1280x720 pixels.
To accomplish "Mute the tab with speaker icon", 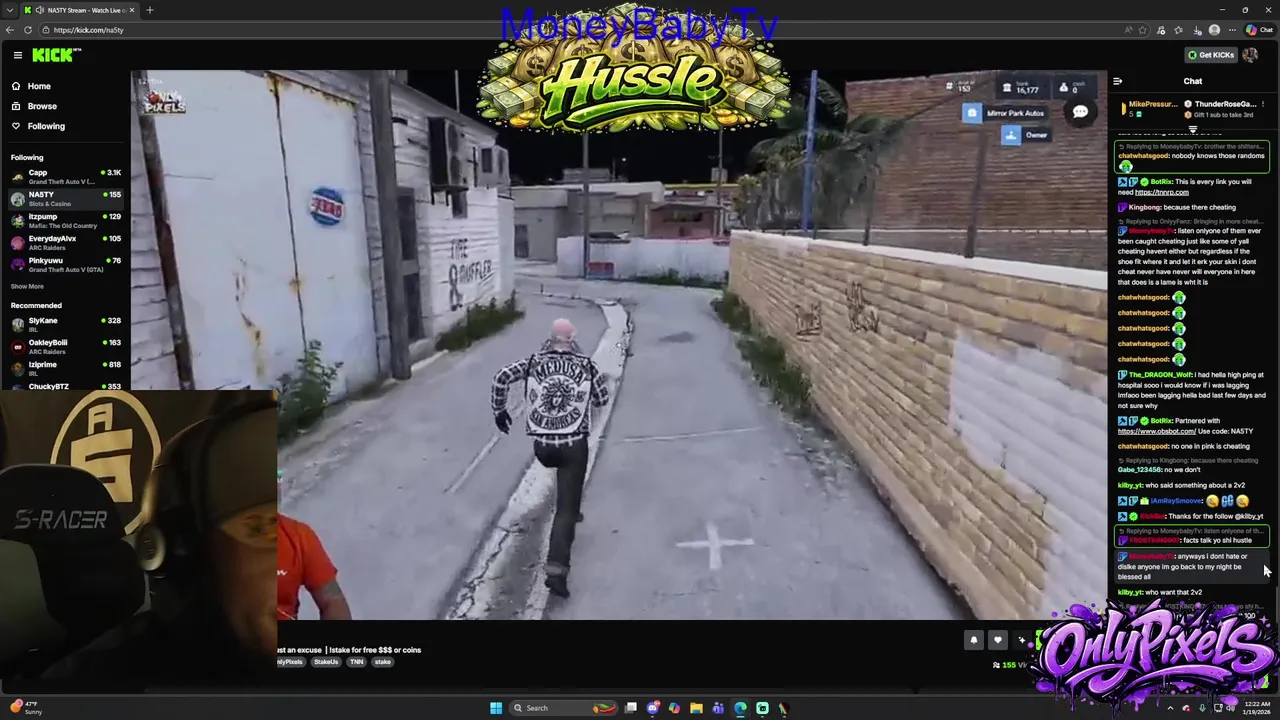I will (39, 10).
